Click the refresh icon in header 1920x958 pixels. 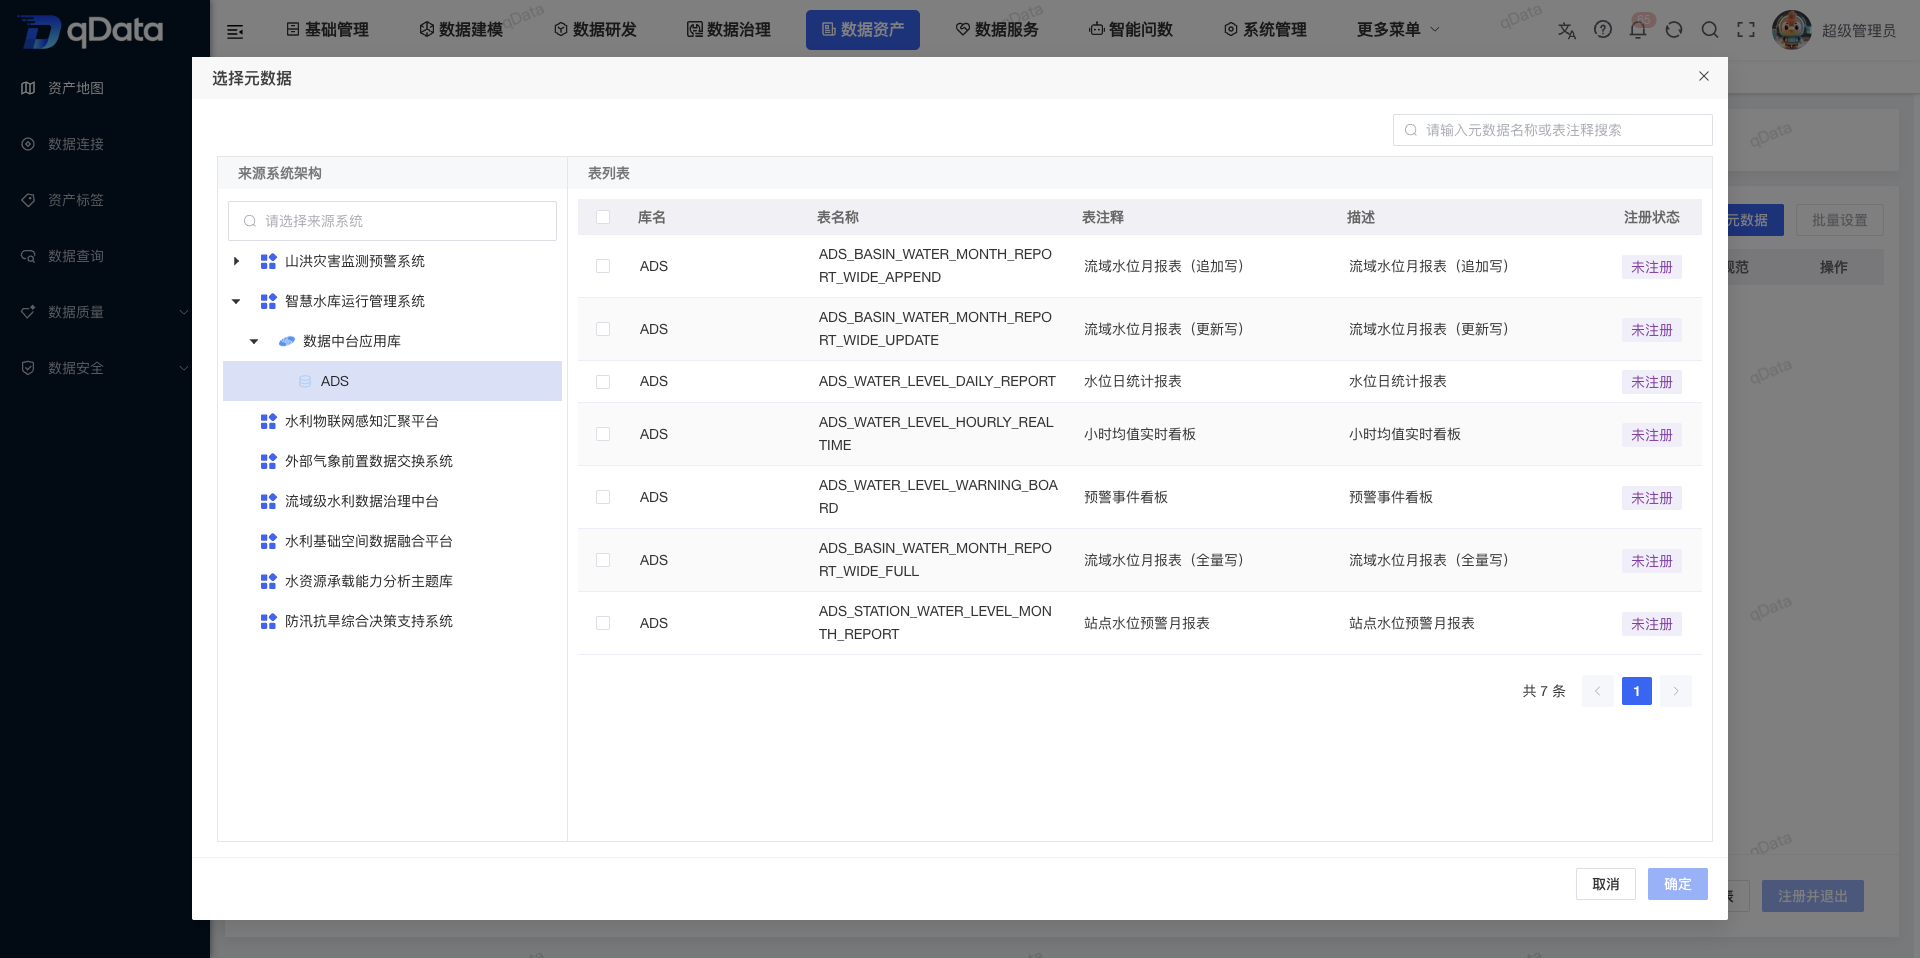point(1674,30)
